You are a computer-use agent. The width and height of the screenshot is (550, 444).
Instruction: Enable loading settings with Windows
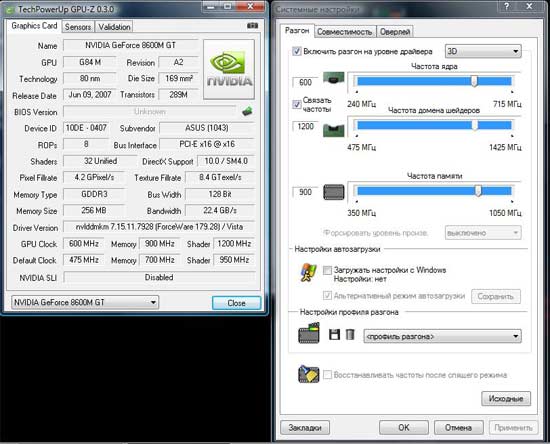tap(327, 270)
